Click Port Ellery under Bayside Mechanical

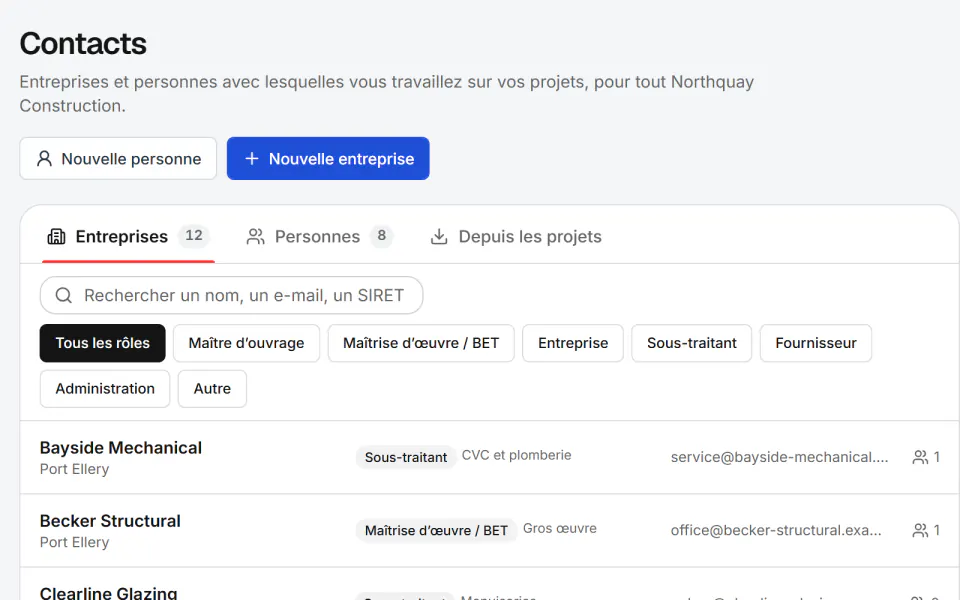point(75,469)
